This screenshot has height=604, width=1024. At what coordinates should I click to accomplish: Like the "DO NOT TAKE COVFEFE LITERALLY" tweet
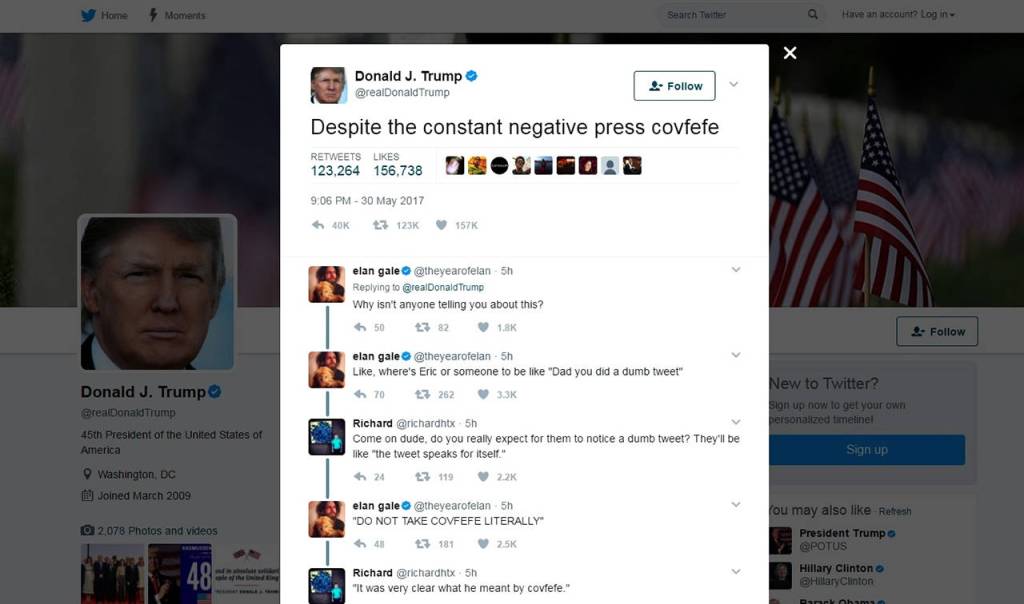click(483, 544)
